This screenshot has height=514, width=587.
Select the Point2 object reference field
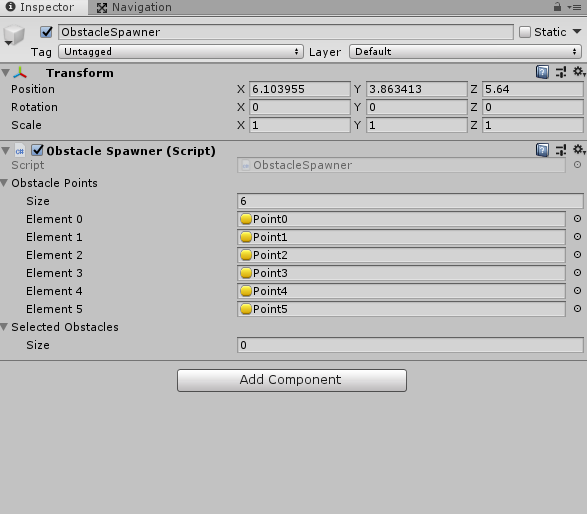pyautogui.click(x=401, y=255)
